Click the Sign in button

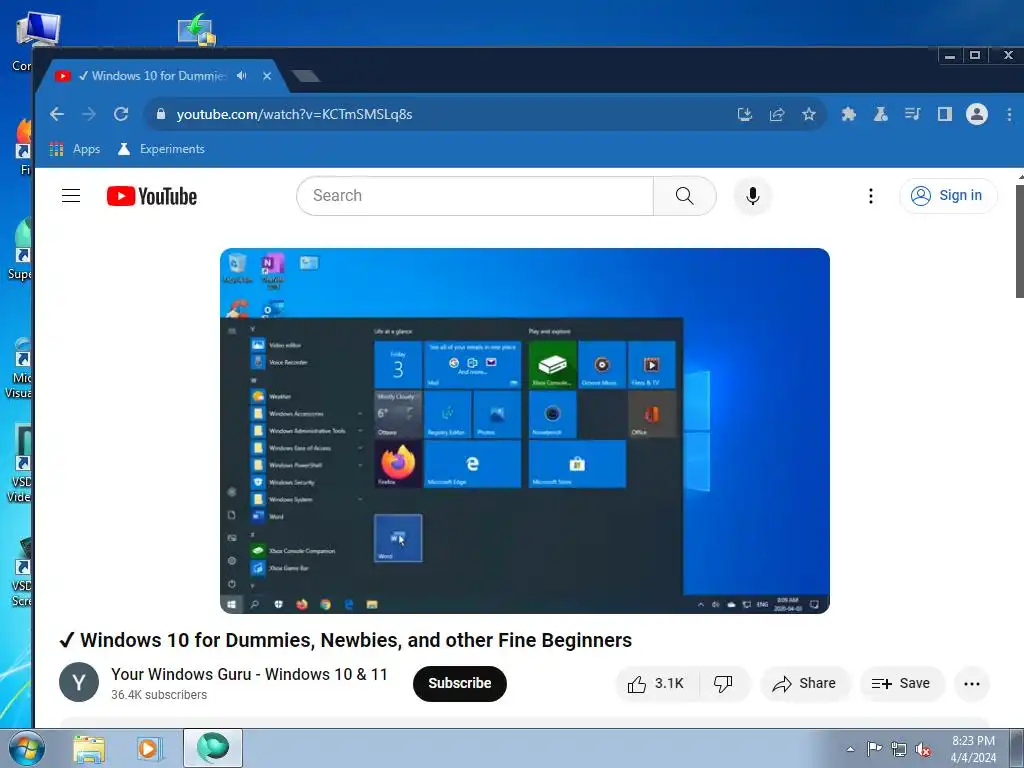(x=948, y=195)
